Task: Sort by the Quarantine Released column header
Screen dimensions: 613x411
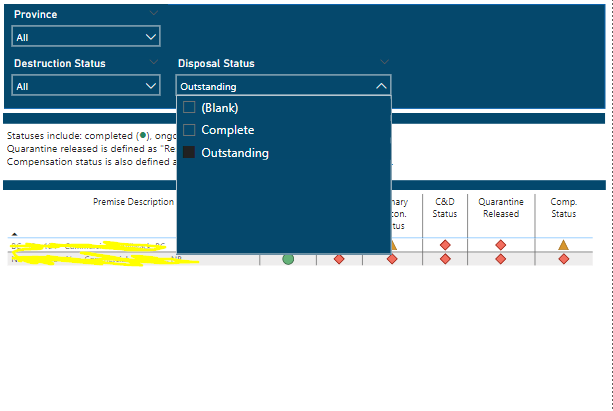Action: point(501,208)
